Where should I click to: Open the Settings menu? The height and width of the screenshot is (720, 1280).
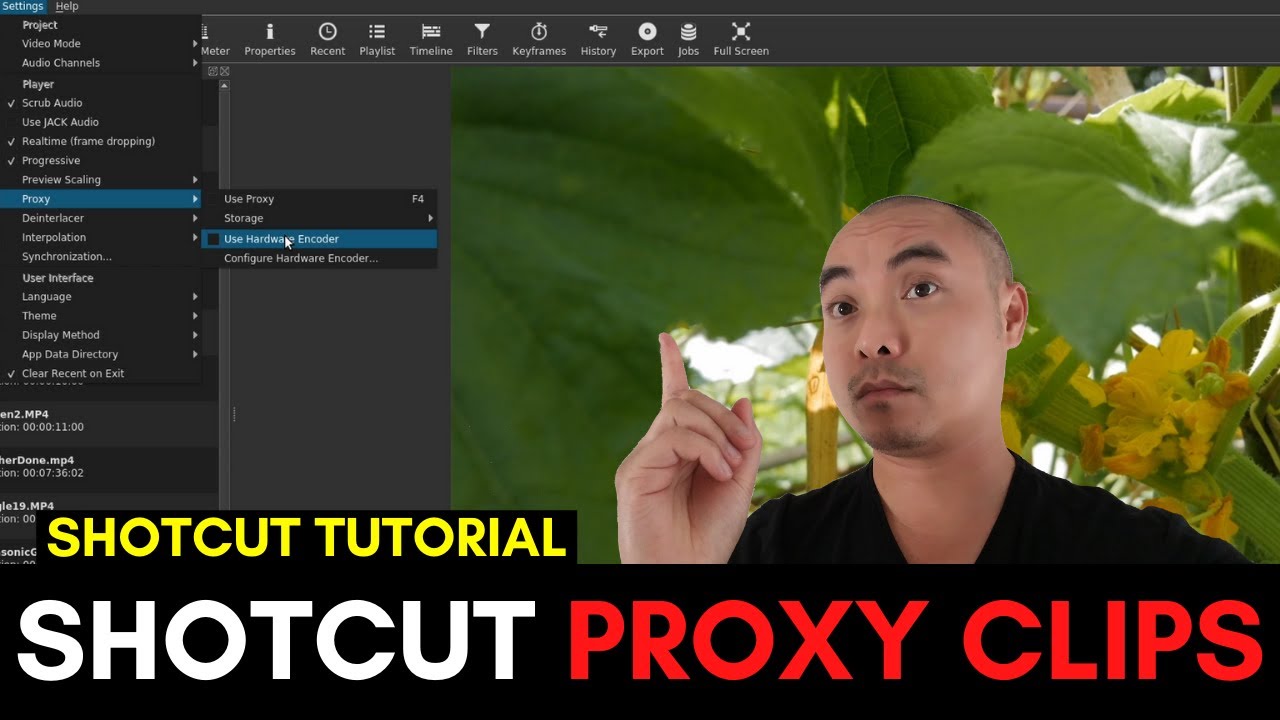(x=22, y=6)
